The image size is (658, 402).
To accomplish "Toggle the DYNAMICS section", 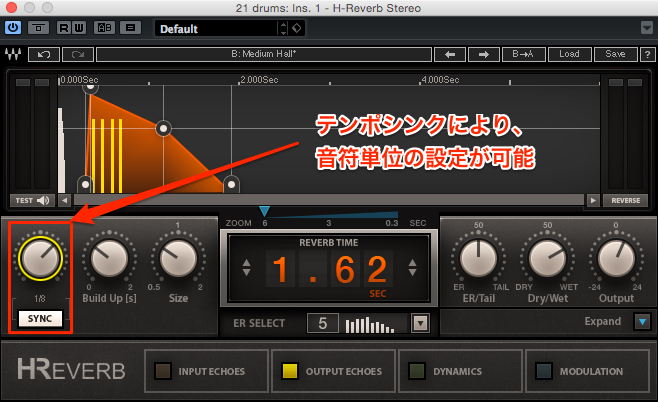I will (x=460, y=371).
